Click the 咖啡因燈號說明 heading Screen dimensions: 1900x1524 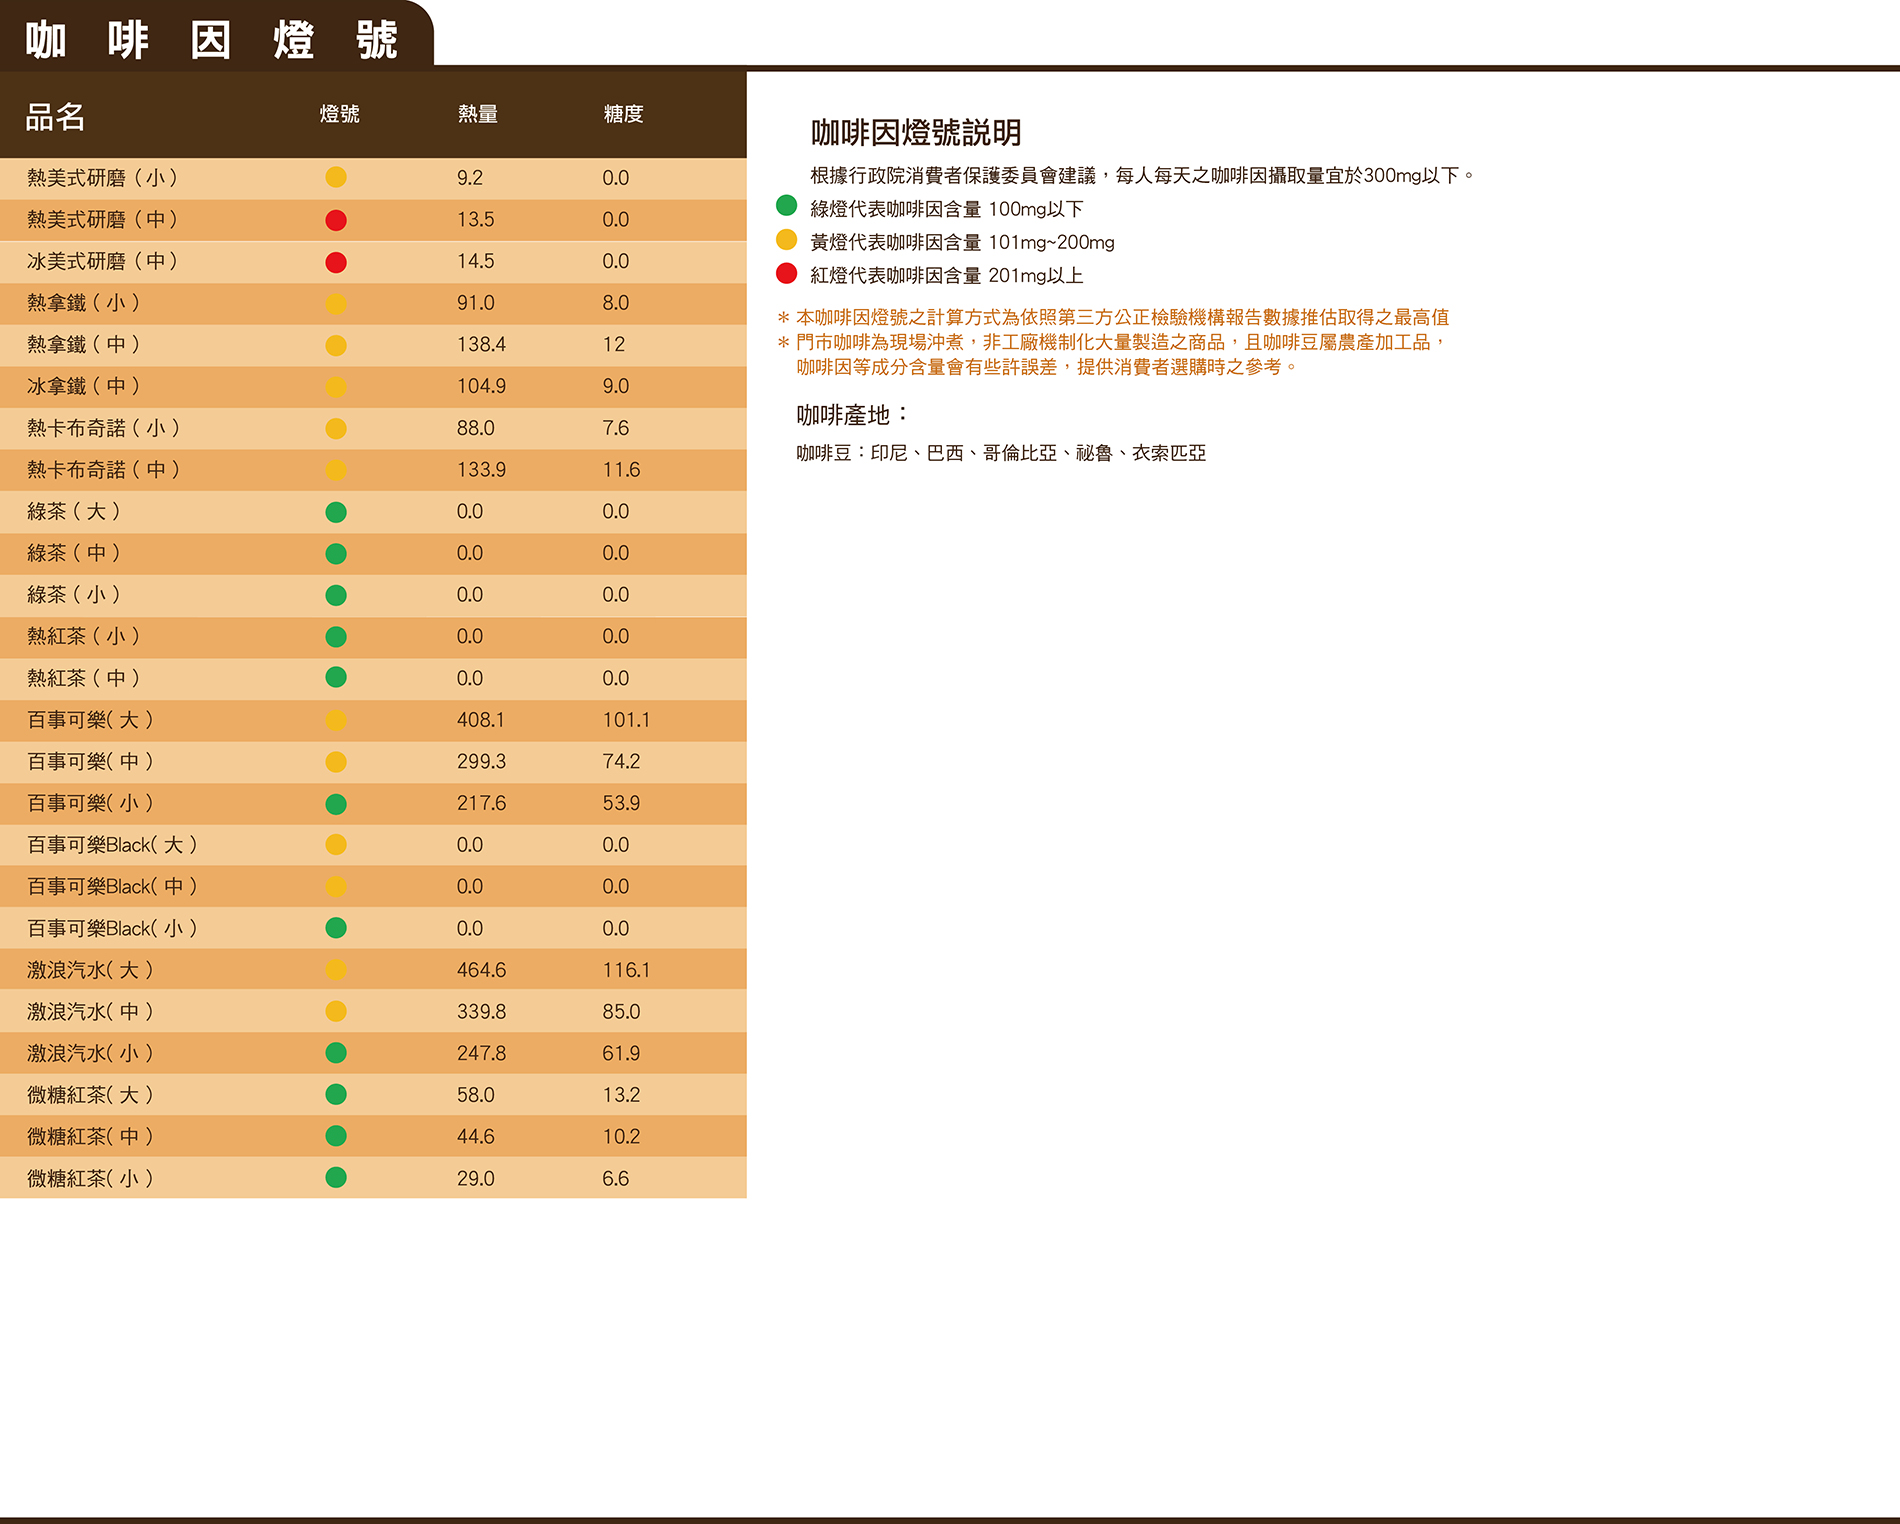916,132
